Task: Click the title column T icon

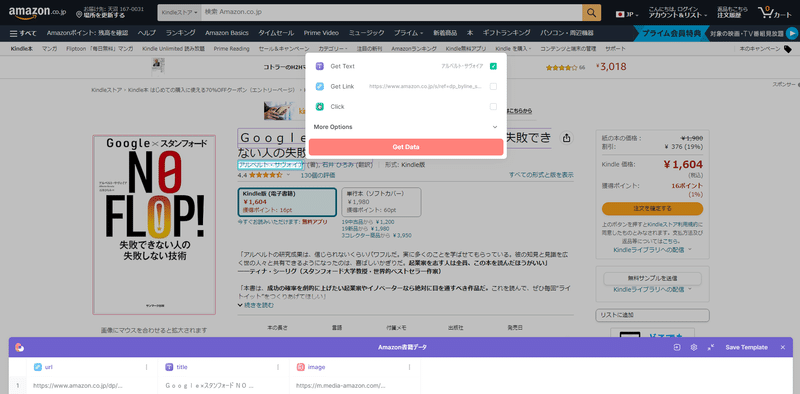Action: click(x=169, y=367)
